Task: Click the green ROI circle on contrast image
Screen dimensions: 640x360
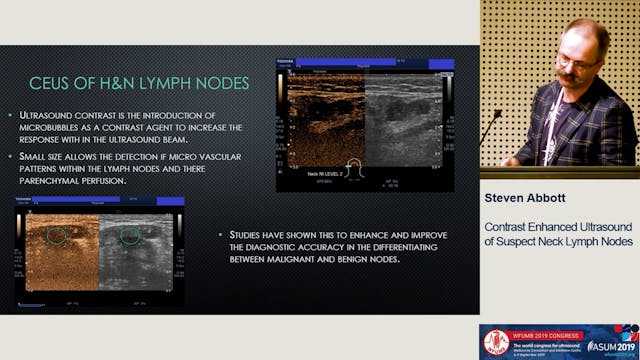Action: [x=56, y=236]
